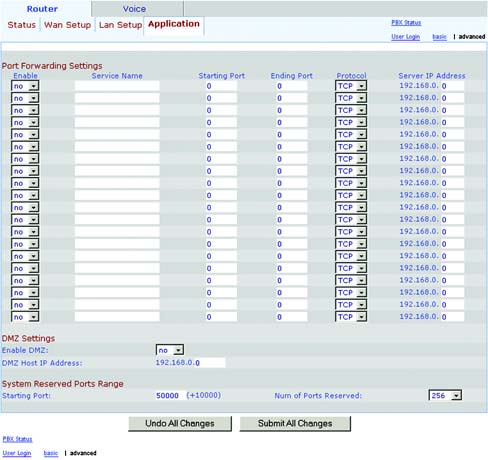This screenshot has height=460, width=488.
Task: Expand the first row's Protocol TCP dropdown
Action: coord(351,86)
